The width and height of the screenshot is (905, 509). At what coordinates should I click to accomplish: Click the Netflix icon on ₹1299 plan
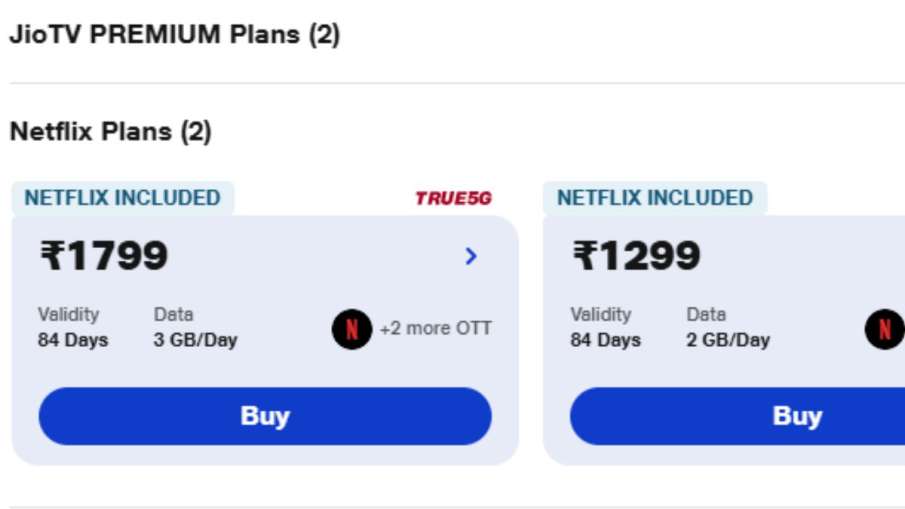tap(884, 329)
